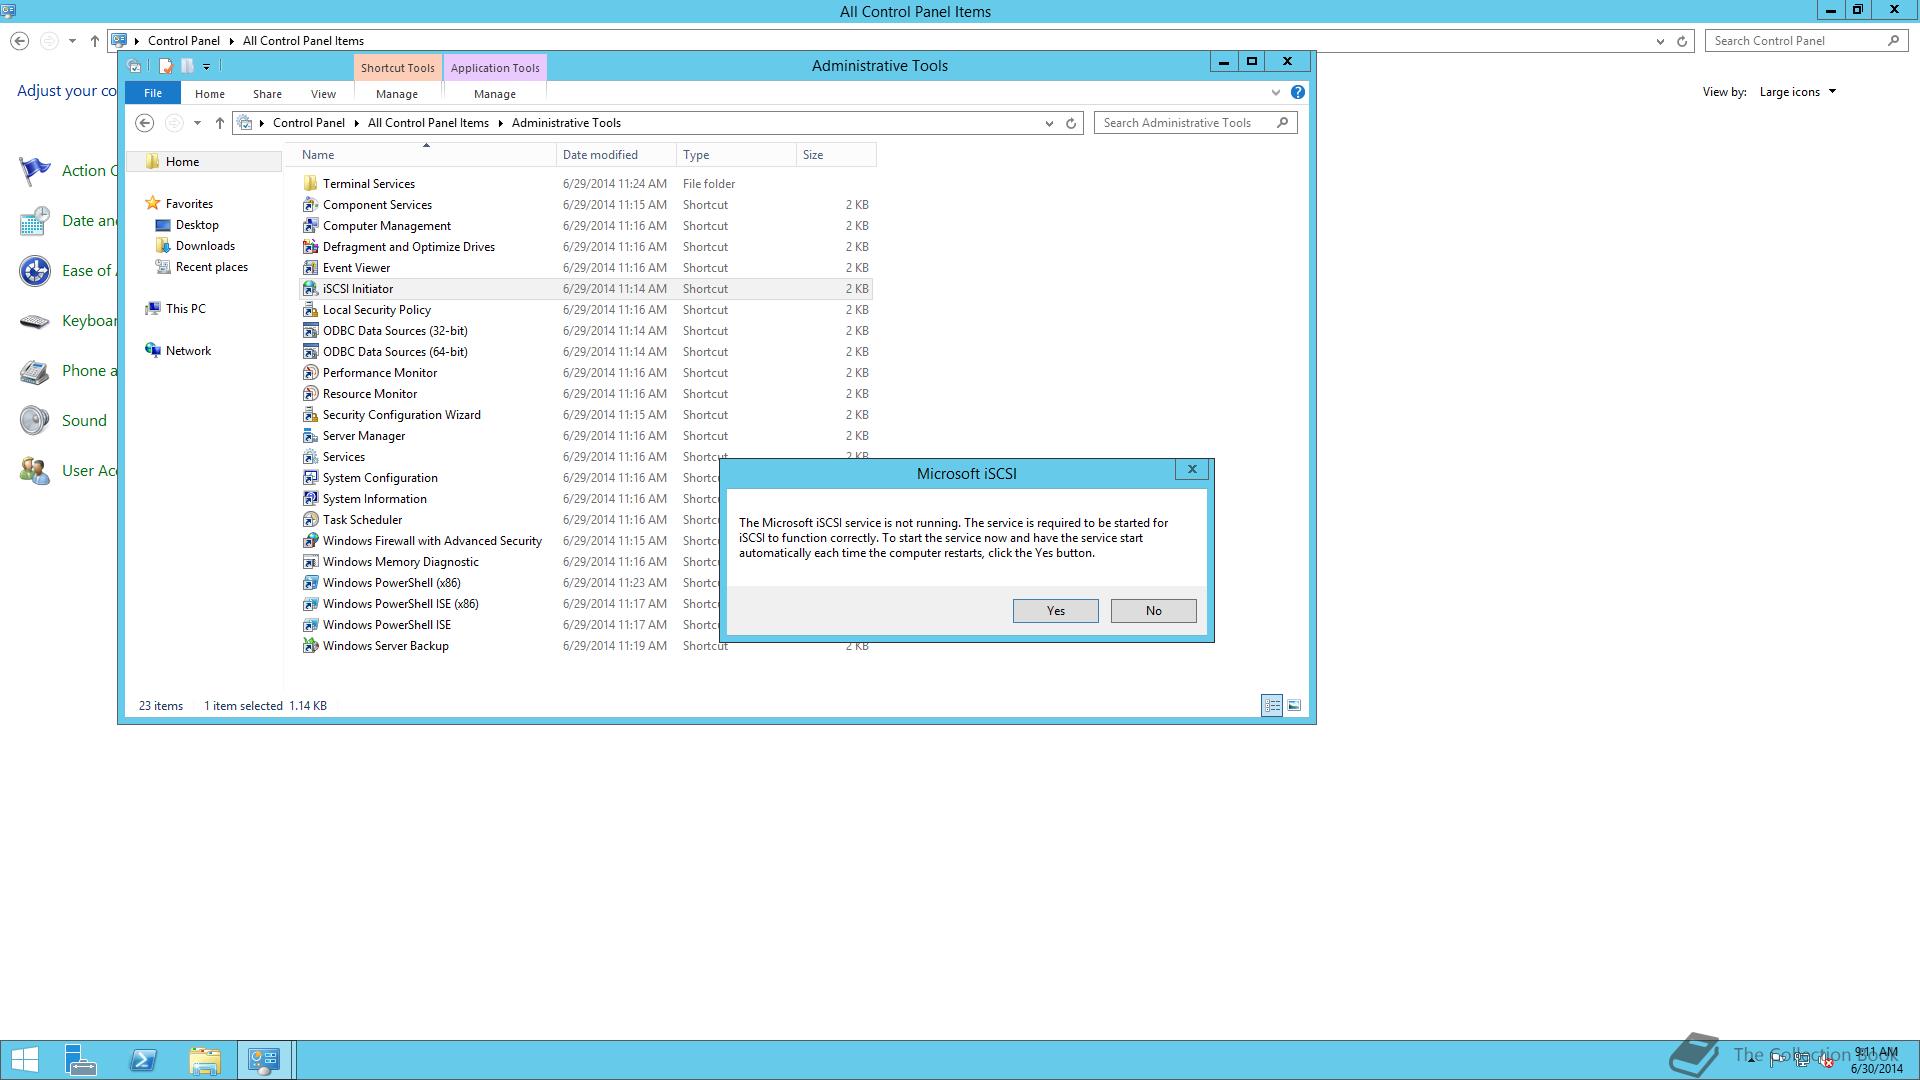The width and height of the screenshot is (1920, 1080).
Task: Select Desktop in the Favorites tree
Action: click(197, 225)
